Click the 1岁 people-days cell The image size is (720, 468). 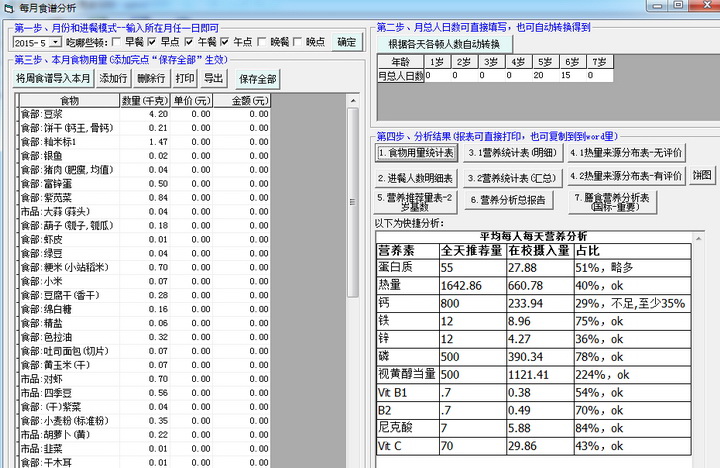437,75
